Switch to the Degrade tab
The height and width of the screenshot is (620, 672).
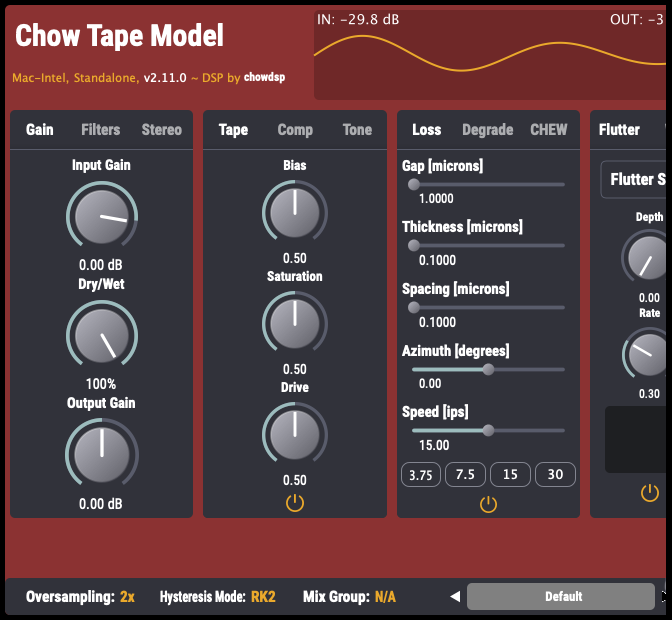click(488, 129)
